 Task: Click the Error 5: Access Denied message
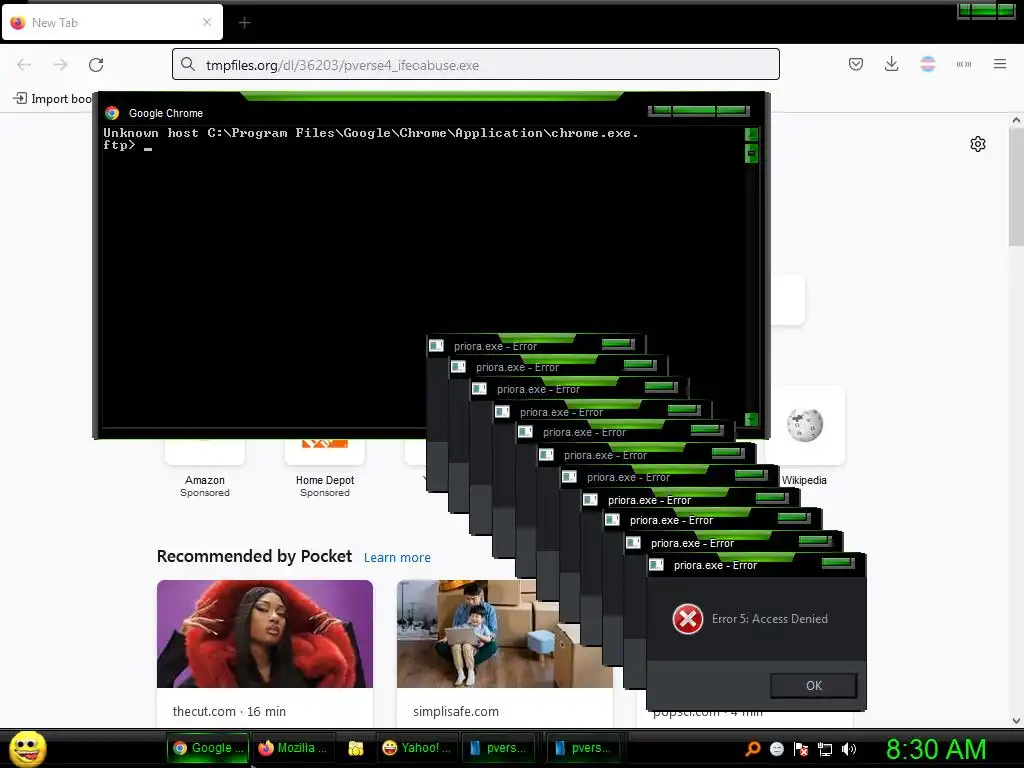[769, 618]
